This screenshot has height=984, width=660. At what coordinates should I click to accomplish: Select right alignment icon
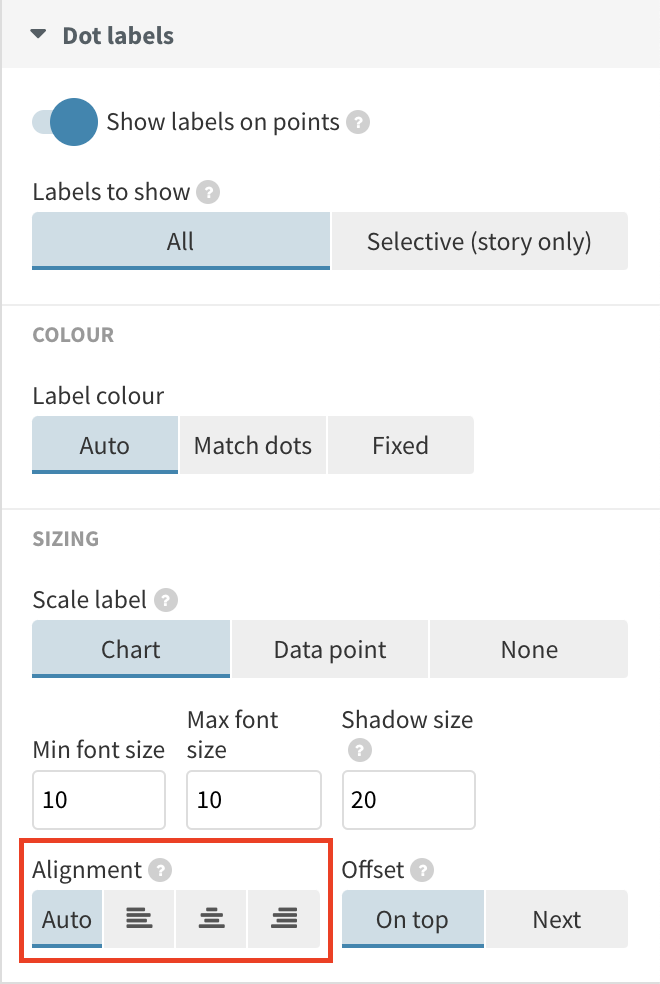point(284,919)
